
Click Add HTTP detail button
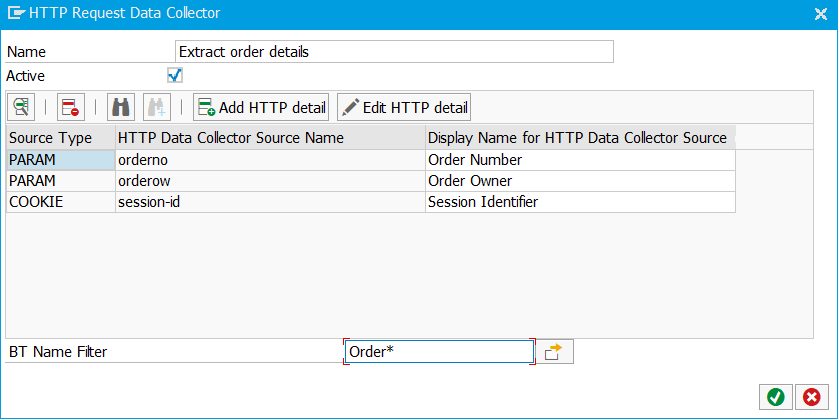click(x=261, y=108)
